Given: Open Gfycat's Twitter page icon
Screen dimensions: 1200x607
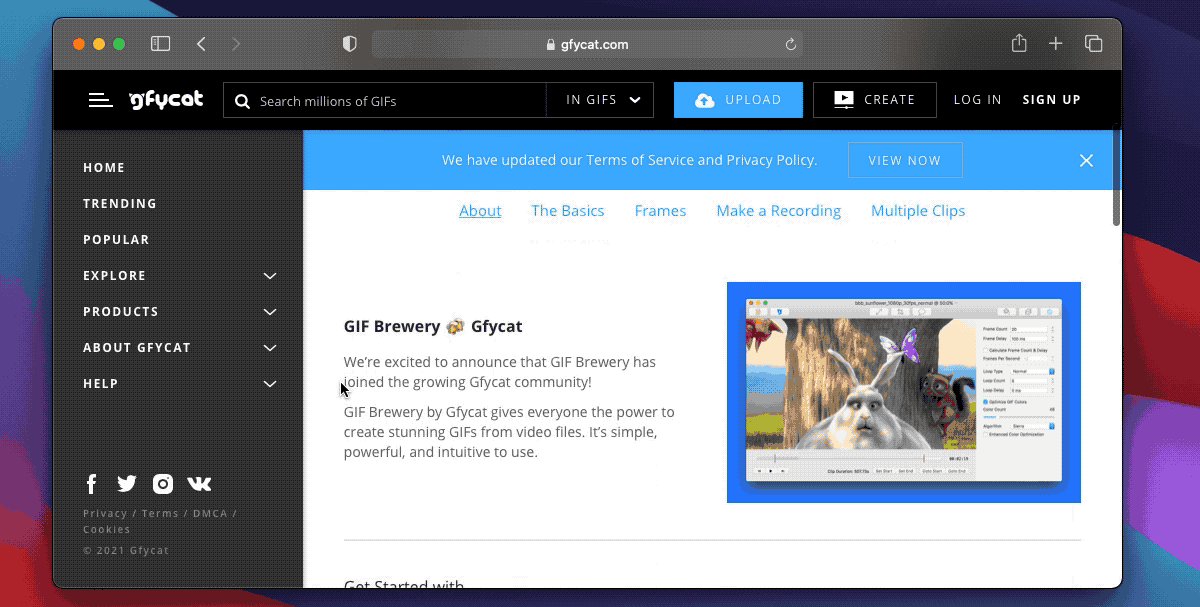Looking at the screenshot, I should click(x=127, y=484).
